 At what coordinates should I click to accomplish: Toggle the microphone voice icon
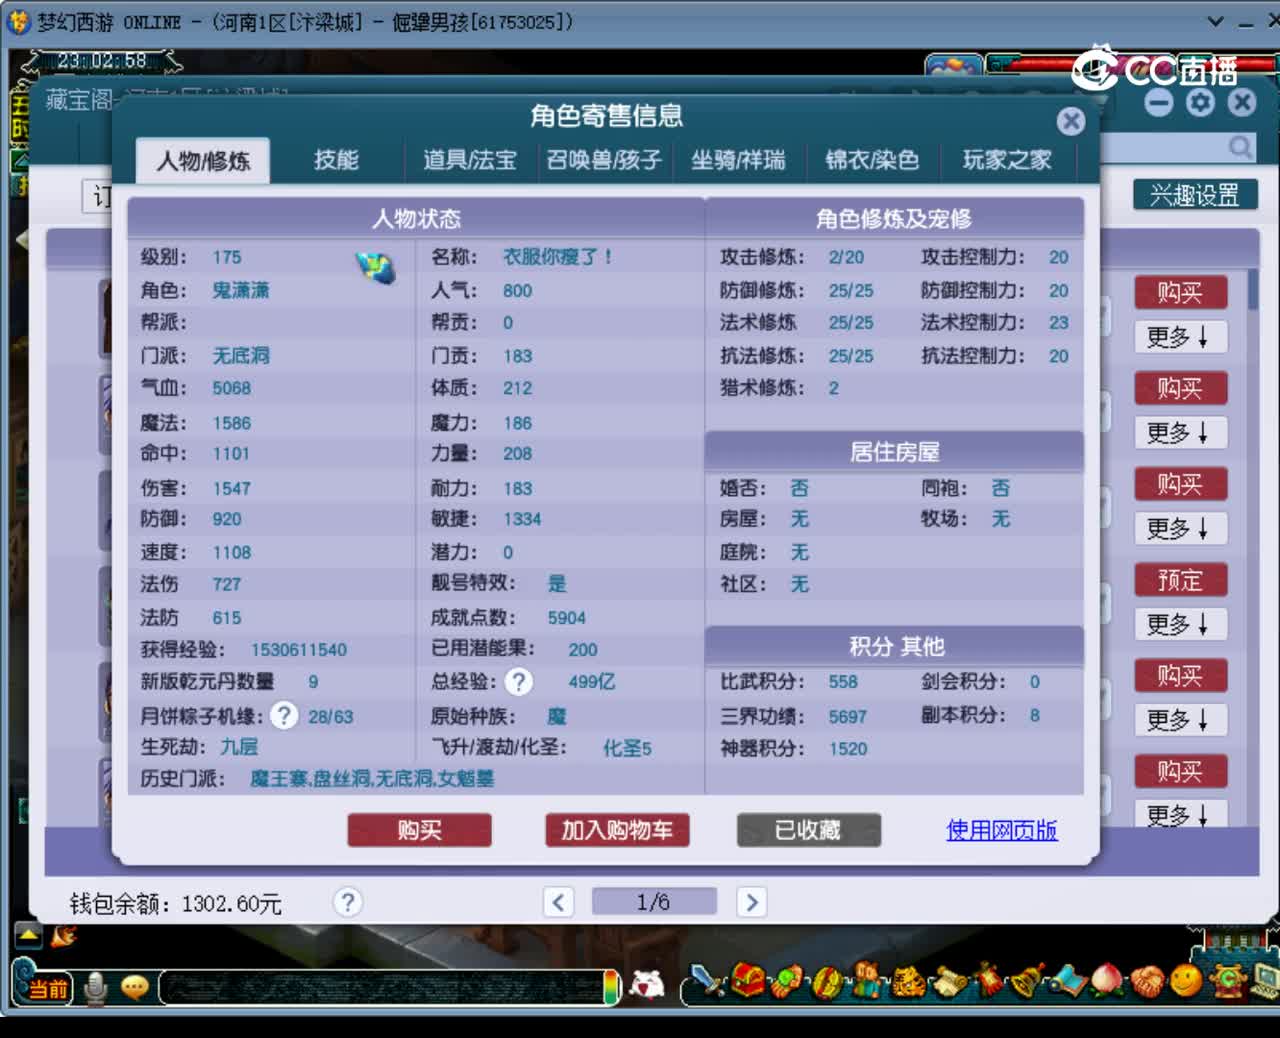coord(95,988)
